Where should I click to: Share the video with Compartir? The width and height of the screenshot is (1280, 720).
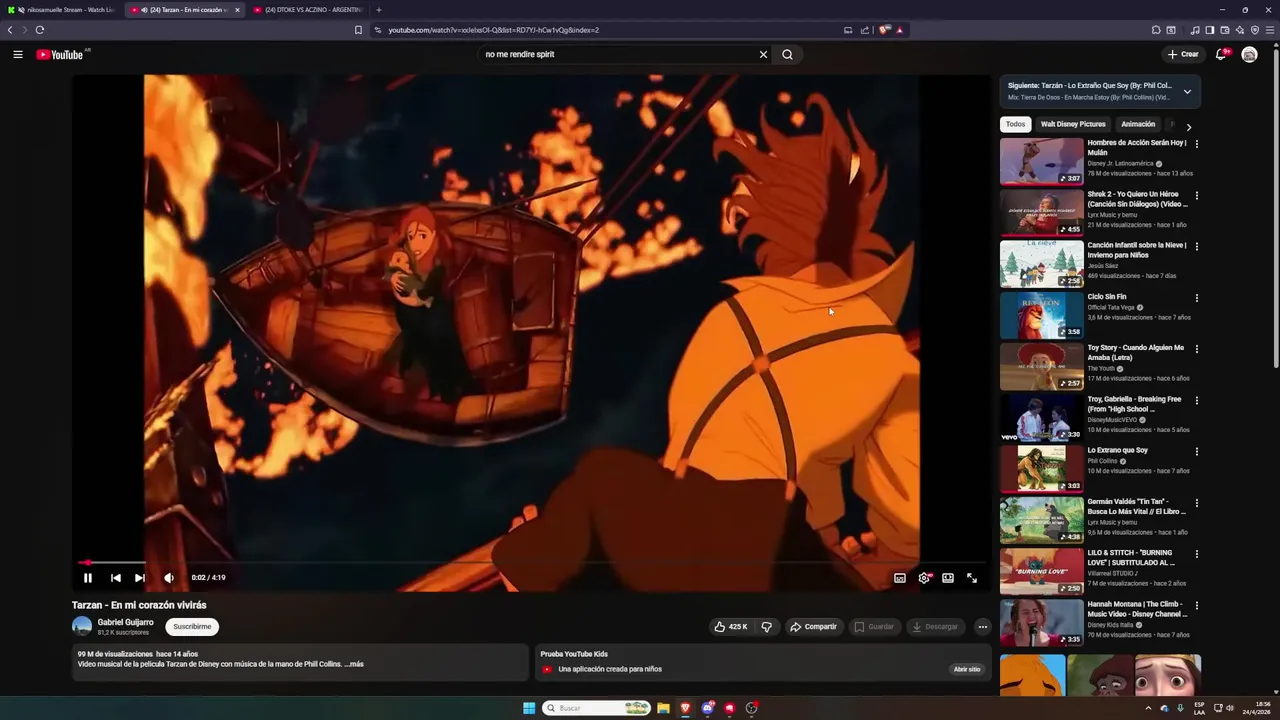(x=813, y=627)
